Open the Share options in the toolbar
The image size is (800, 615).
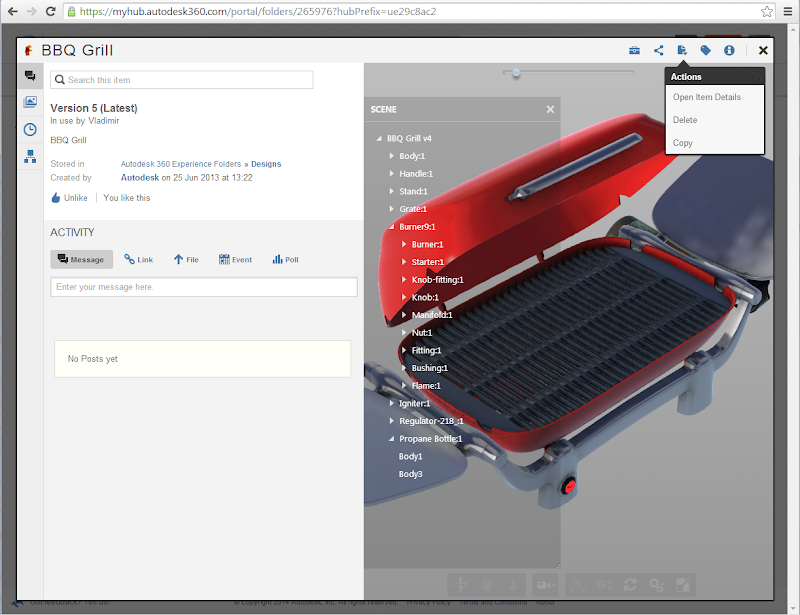658,50
